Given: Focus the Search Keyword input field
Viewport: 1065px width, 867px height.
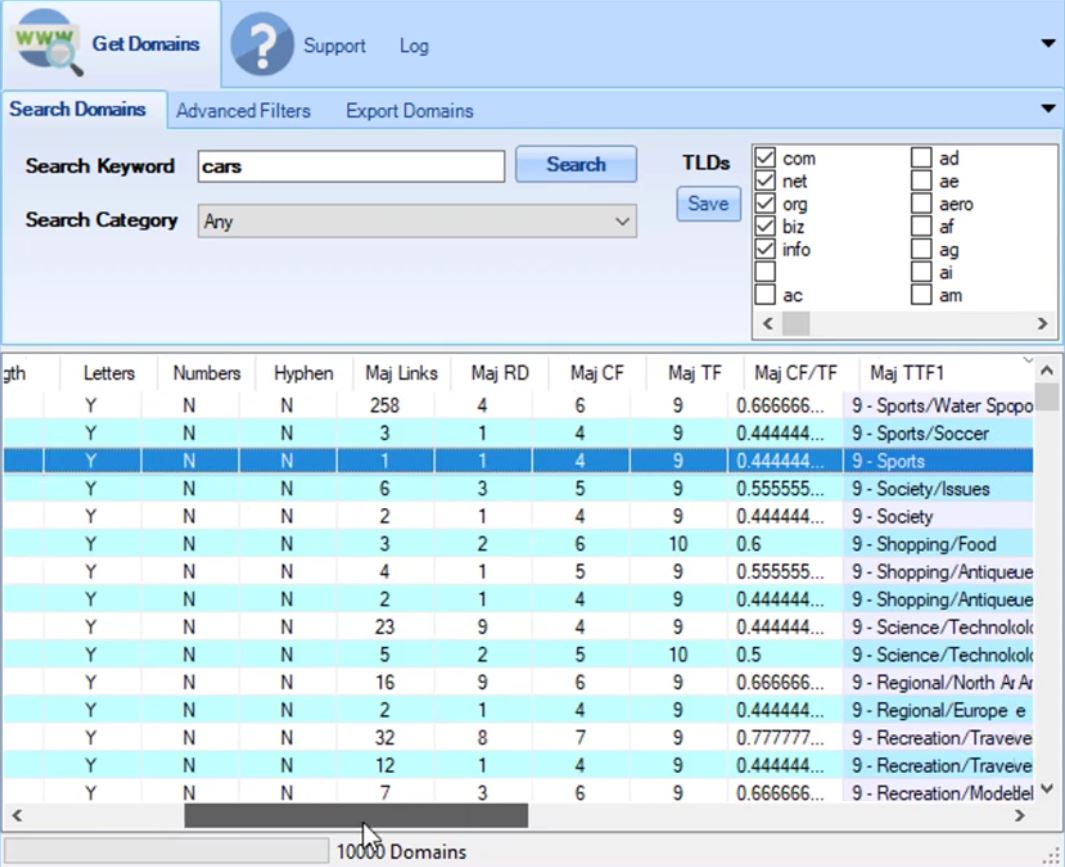Looking at the screenshot, I should [x=351, y=166].
